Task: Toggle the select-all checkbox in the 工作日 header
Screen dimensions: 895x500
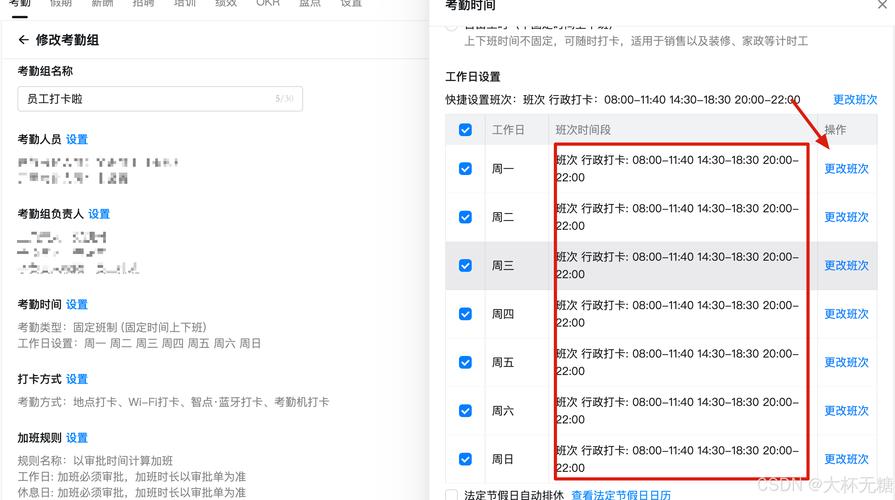Action: click(465, 130)
